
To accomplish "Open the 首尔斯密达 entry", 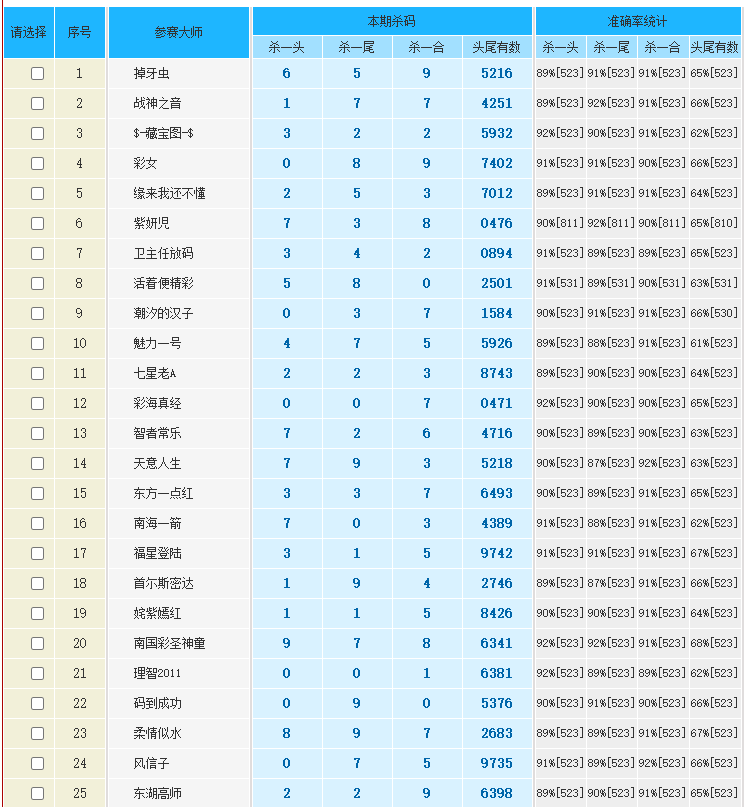I will [163, 583].
